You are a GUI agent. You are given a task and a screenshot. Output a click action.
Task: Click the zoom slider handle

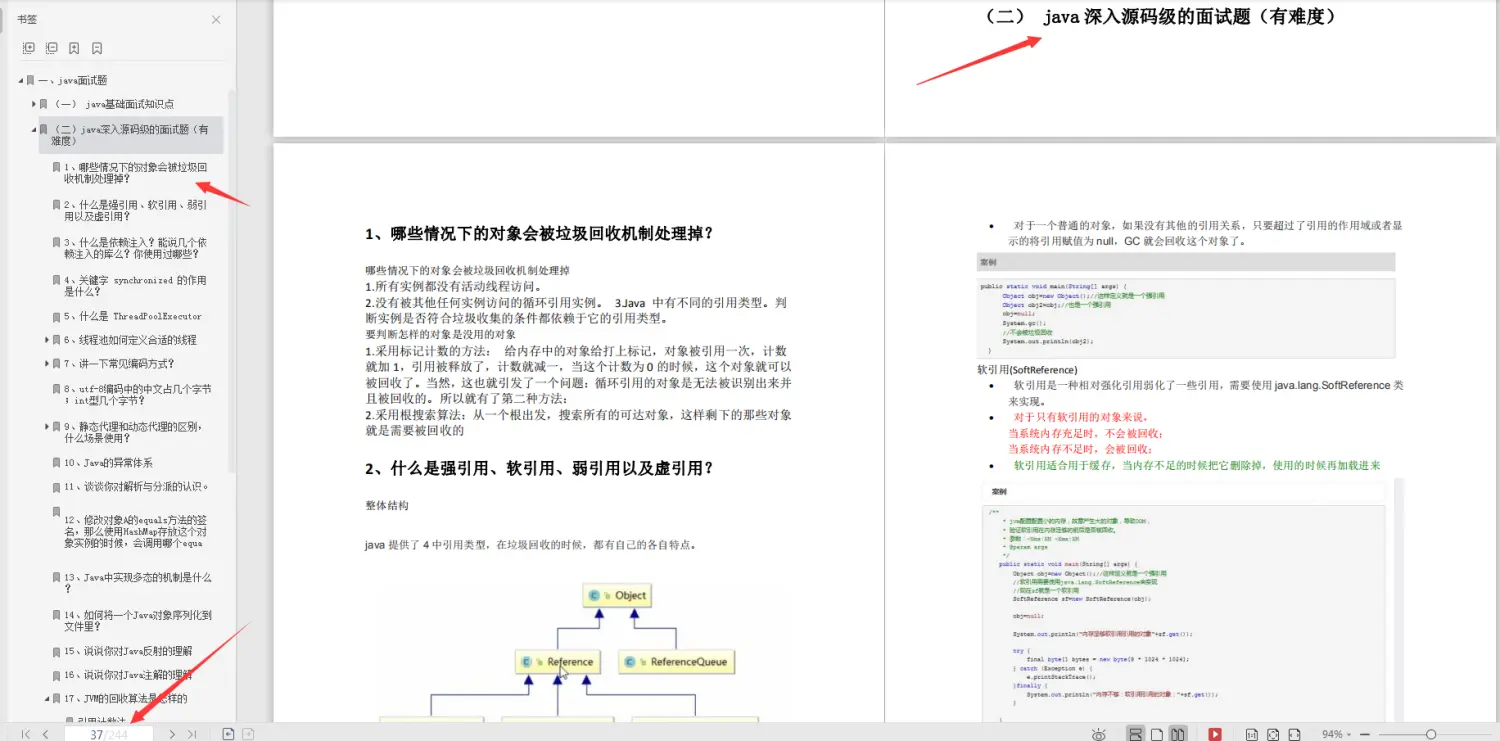pyautogui.click(x=1431, y=734)
